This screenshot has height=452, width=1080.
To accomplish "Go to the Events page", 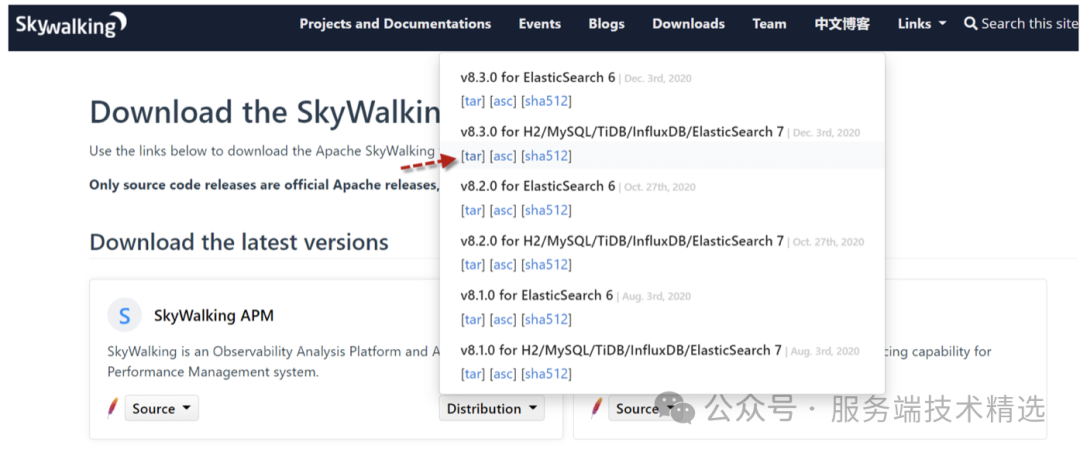I will coord(540,24).
